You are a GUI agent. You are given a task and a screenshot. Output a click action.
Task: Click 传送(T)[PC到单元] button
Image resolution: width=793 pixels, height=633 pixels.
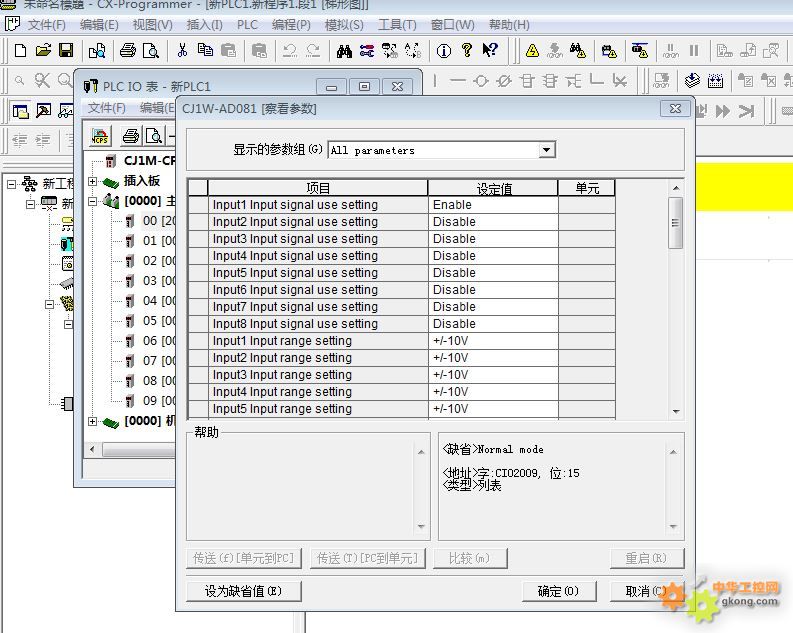coord(368,558)
